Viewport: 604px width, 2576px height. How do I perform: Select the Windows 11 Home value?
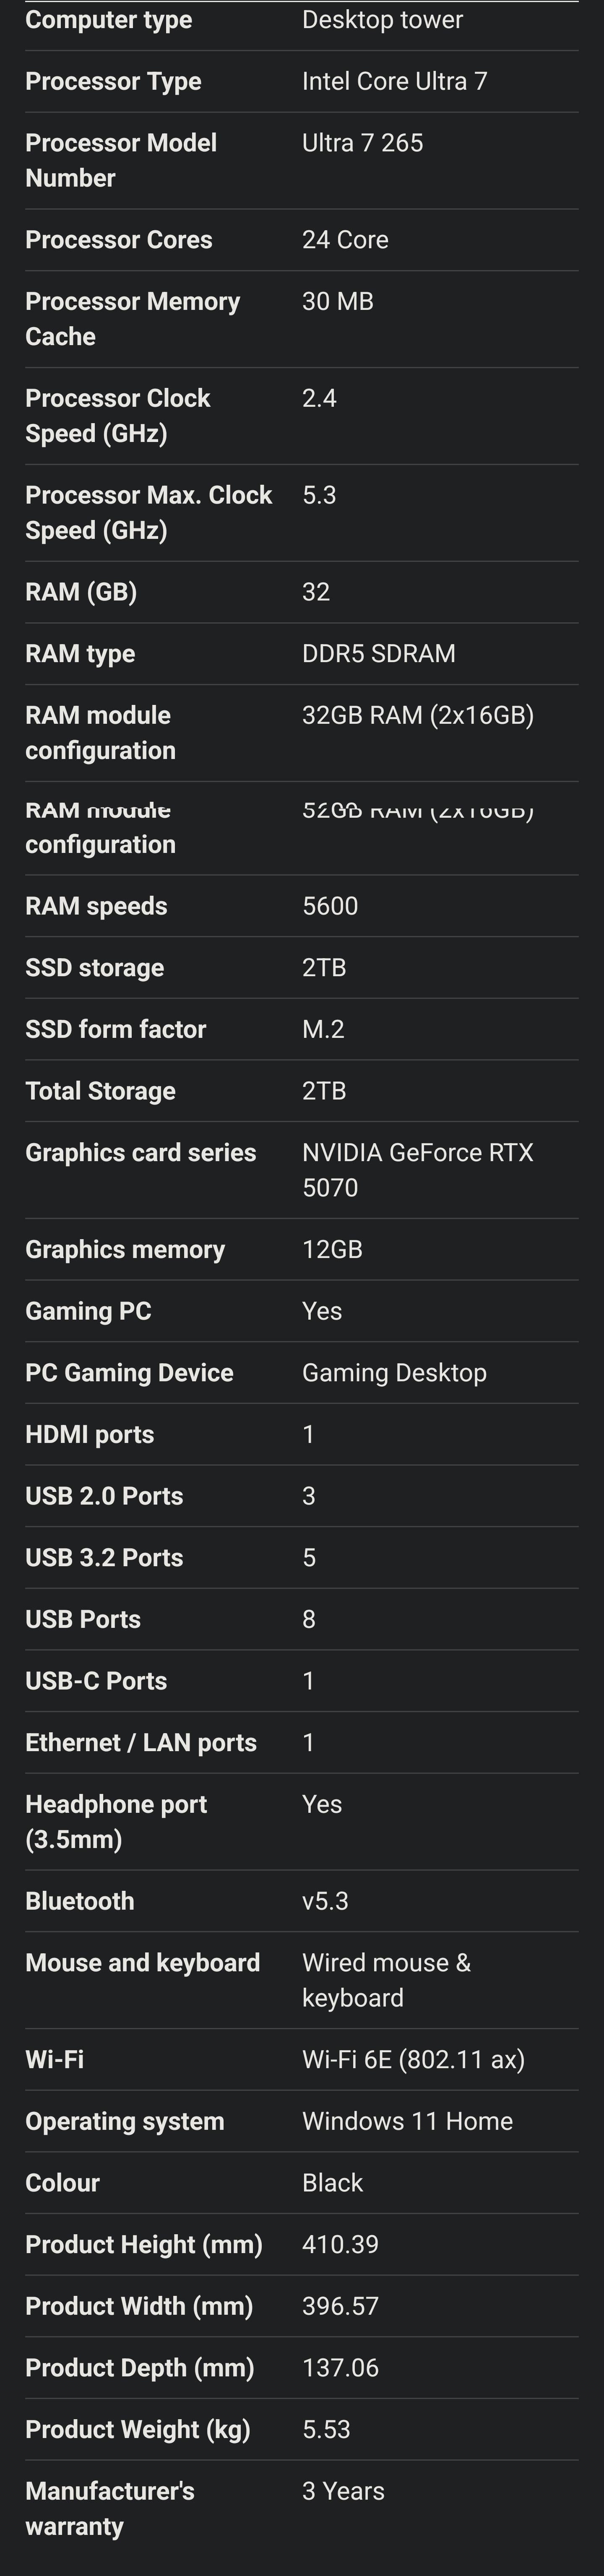[407, 2120]
